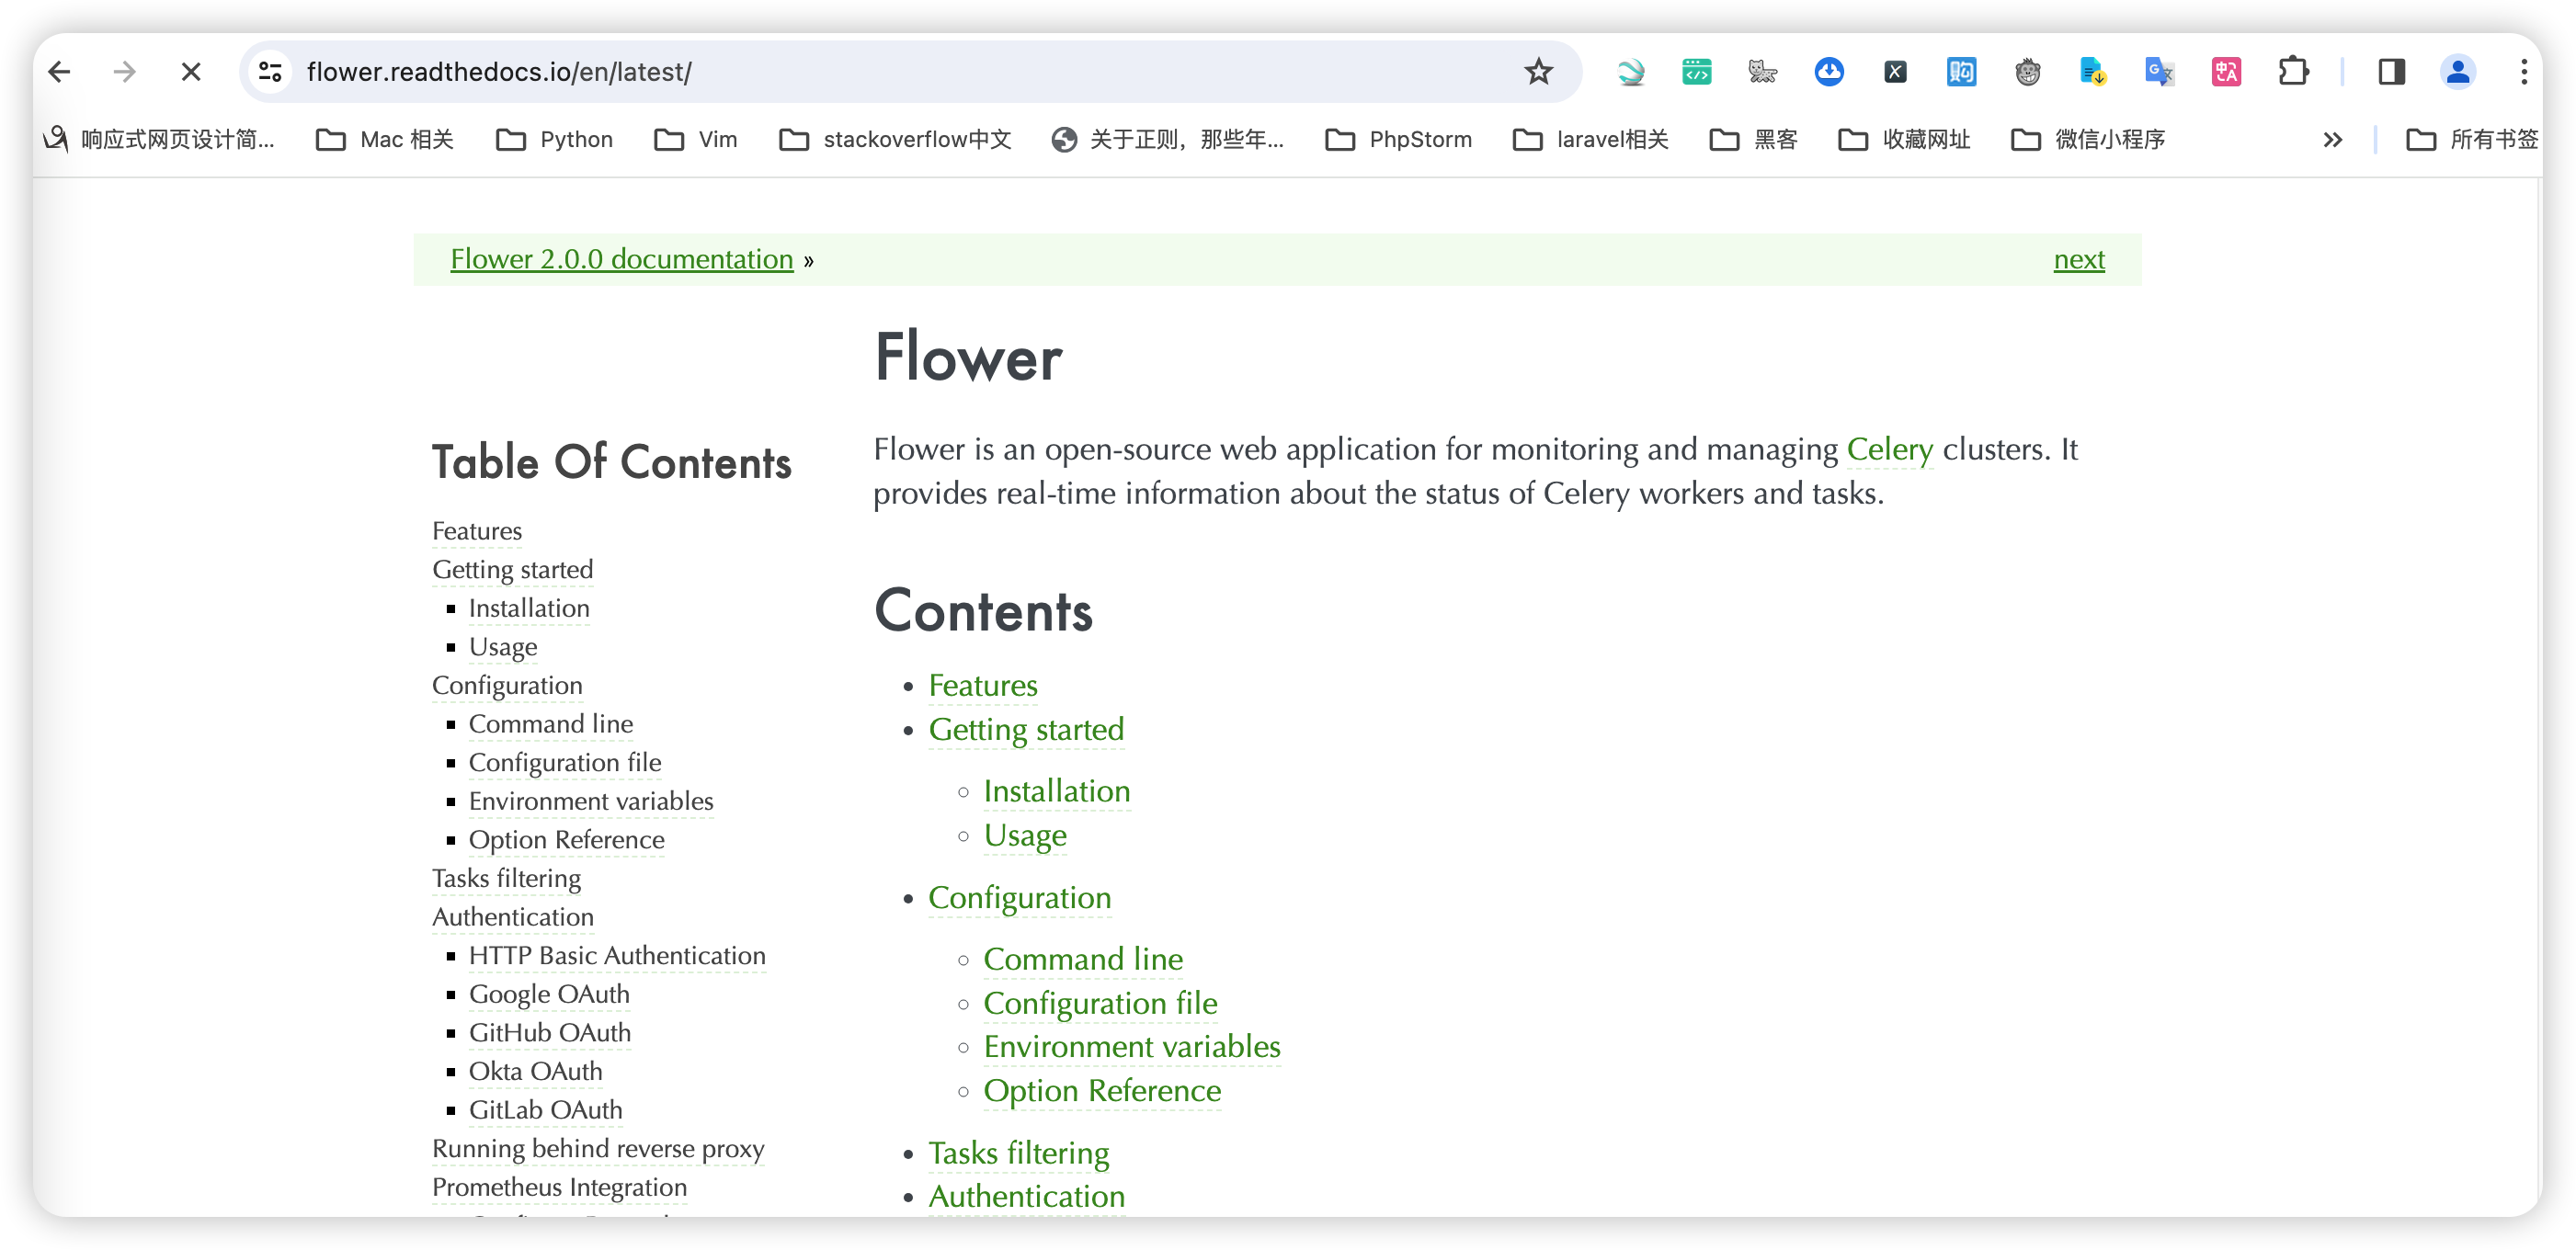Viewport: 2576px width, 1250px height.
Task: Open GitLab OAuth in the sidebar
Action: coord(546,1110)
